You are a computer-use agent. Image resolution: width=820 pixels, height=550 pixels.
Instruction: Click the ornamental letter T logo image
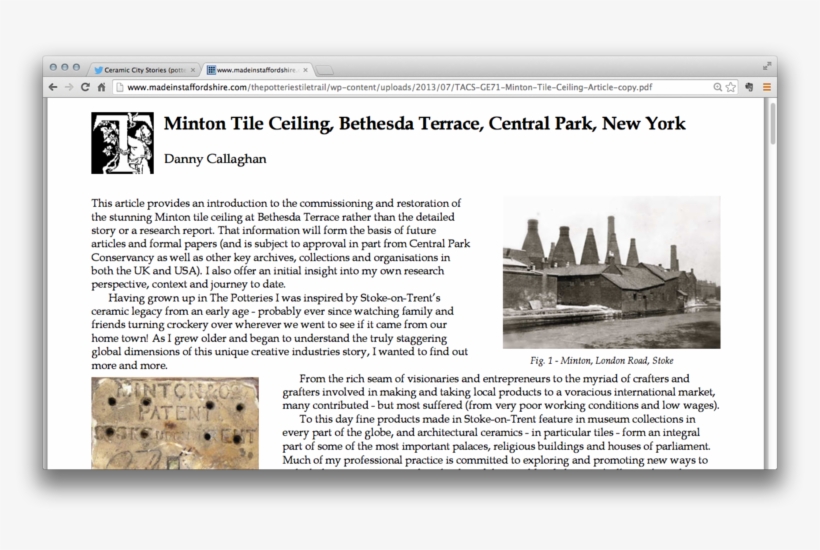pos(122,143)
